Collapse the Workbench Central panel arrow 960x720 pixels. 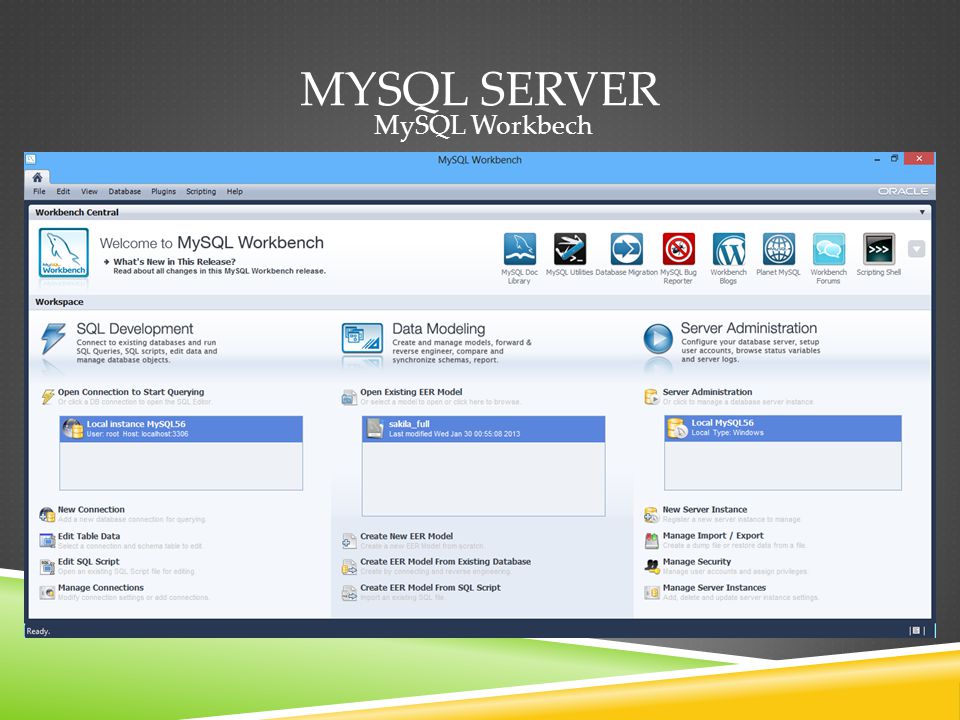[x=922, y=212]
